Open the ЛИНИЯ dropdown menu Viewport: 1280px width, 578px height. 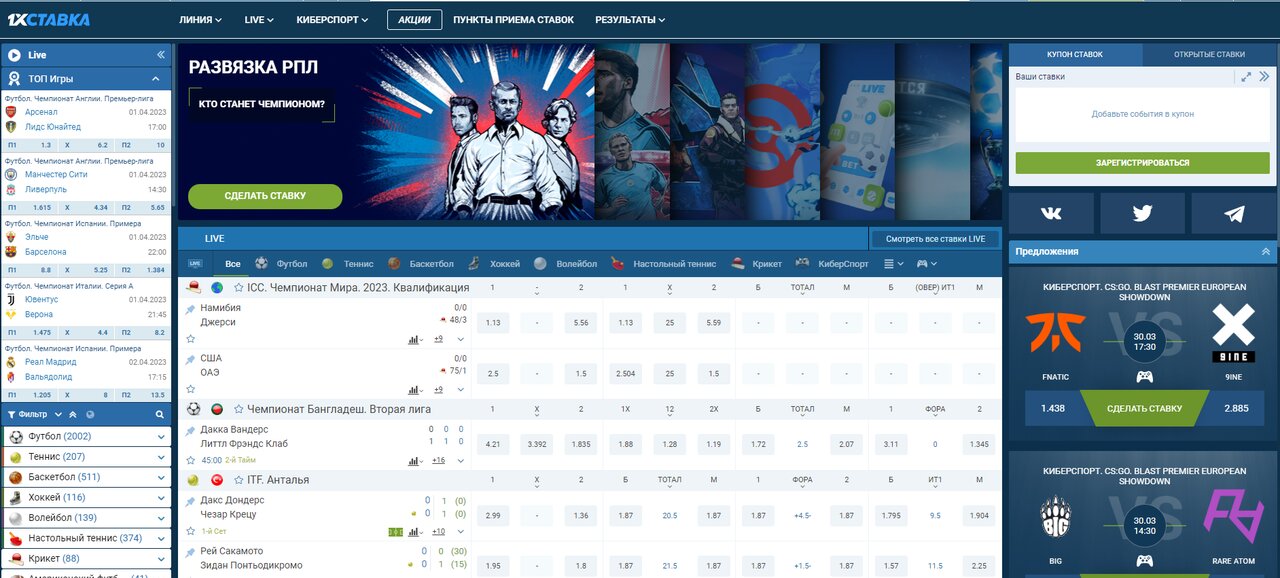(200, 20)
